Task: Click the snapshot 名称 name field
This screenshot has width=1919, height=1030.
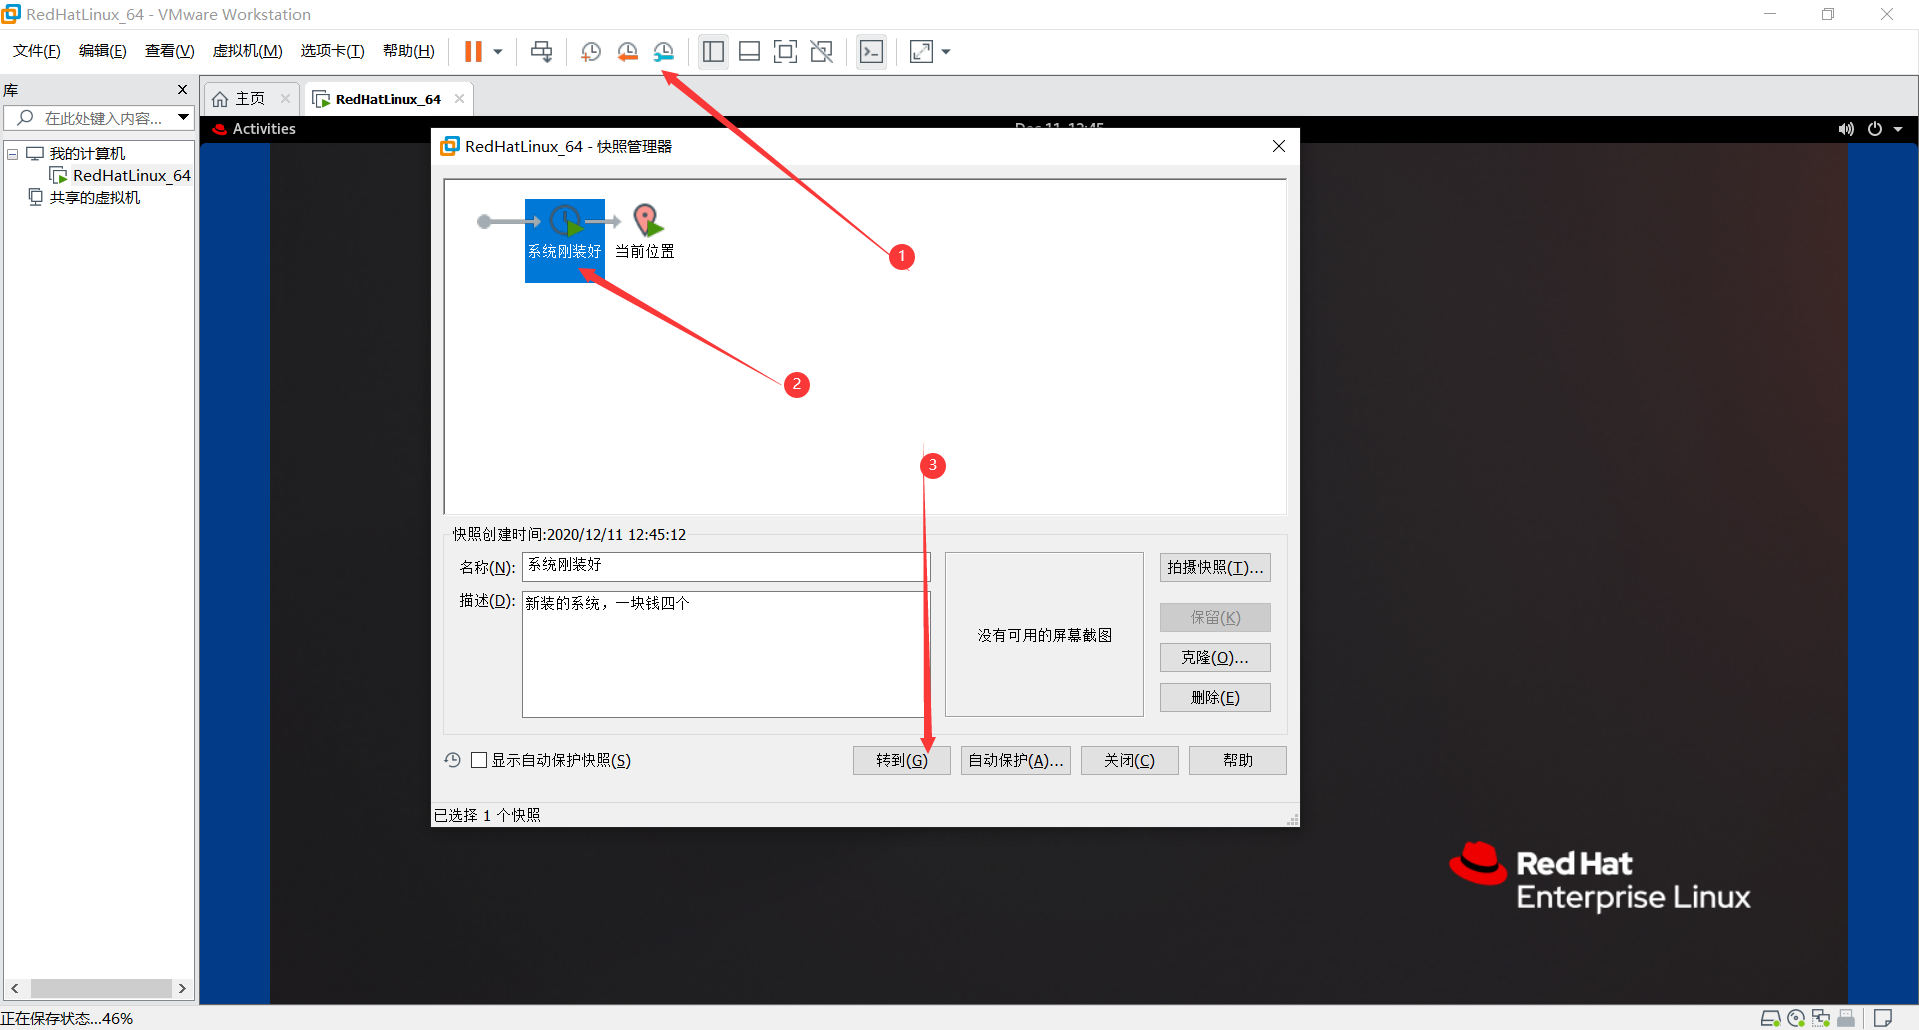Action: (726, 567)
